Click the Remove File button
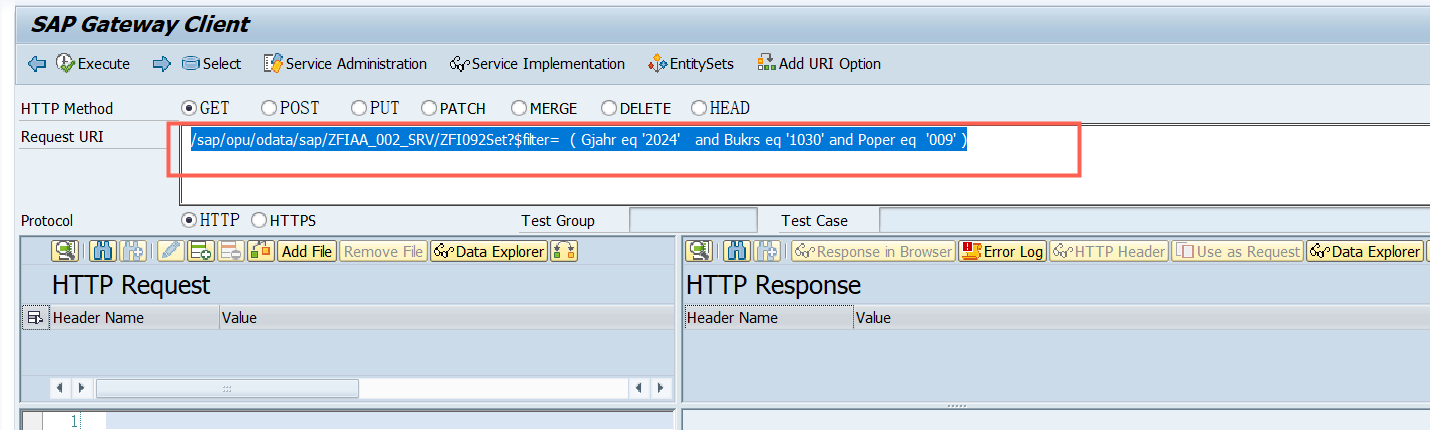 [x=383, y=251]
